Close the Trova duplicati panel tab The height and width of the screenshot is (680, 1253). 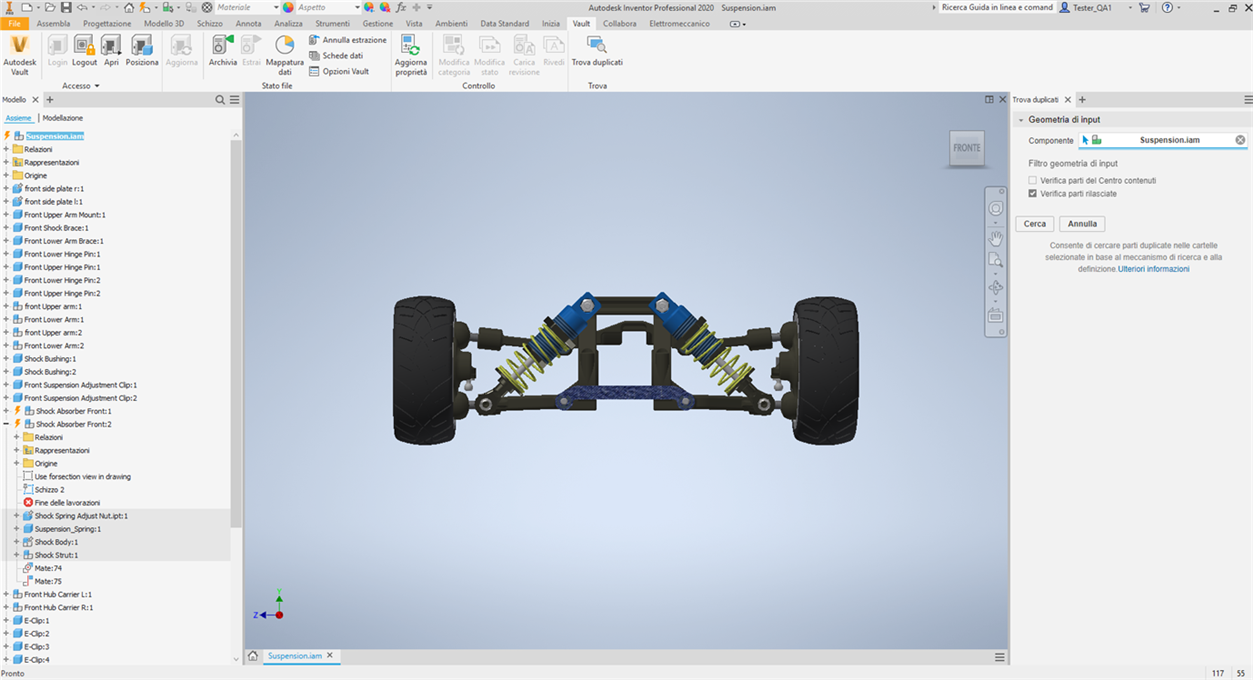click(x=1067, y=100)
